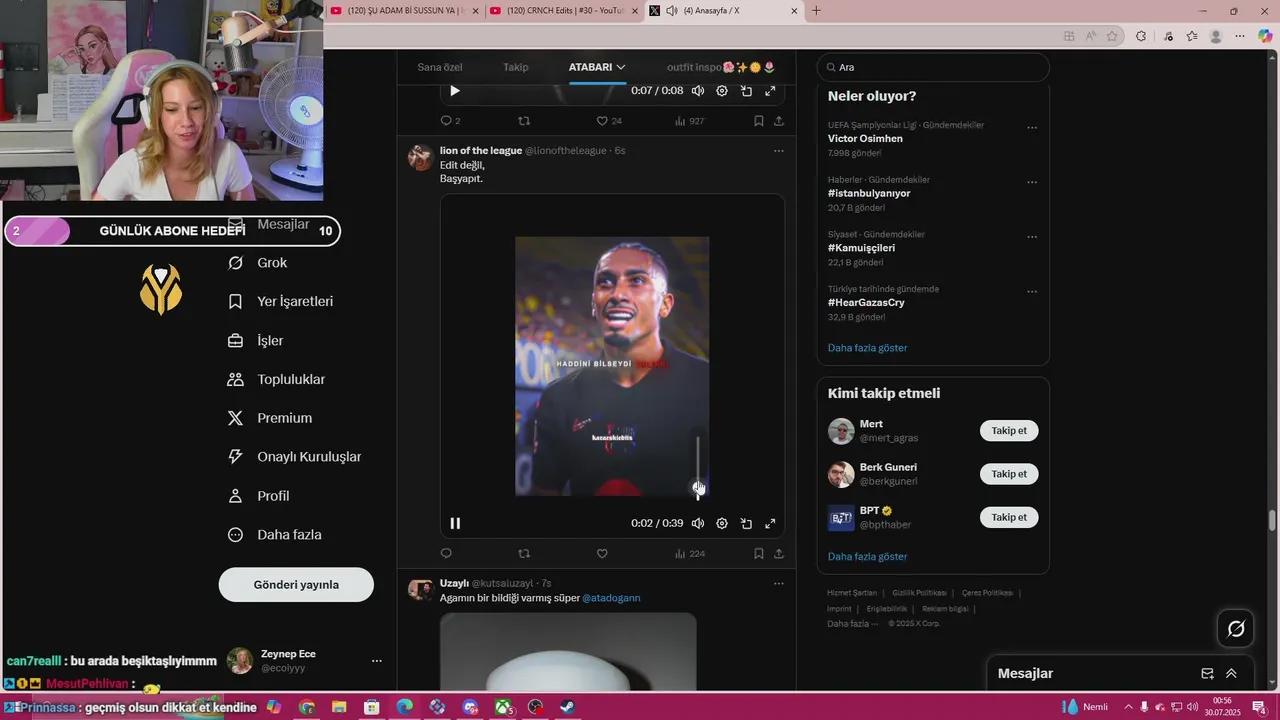Viewport: 1280px width, 720px height.
Task: Mute volume on the 0:07 video
Action: coord(698,91)
